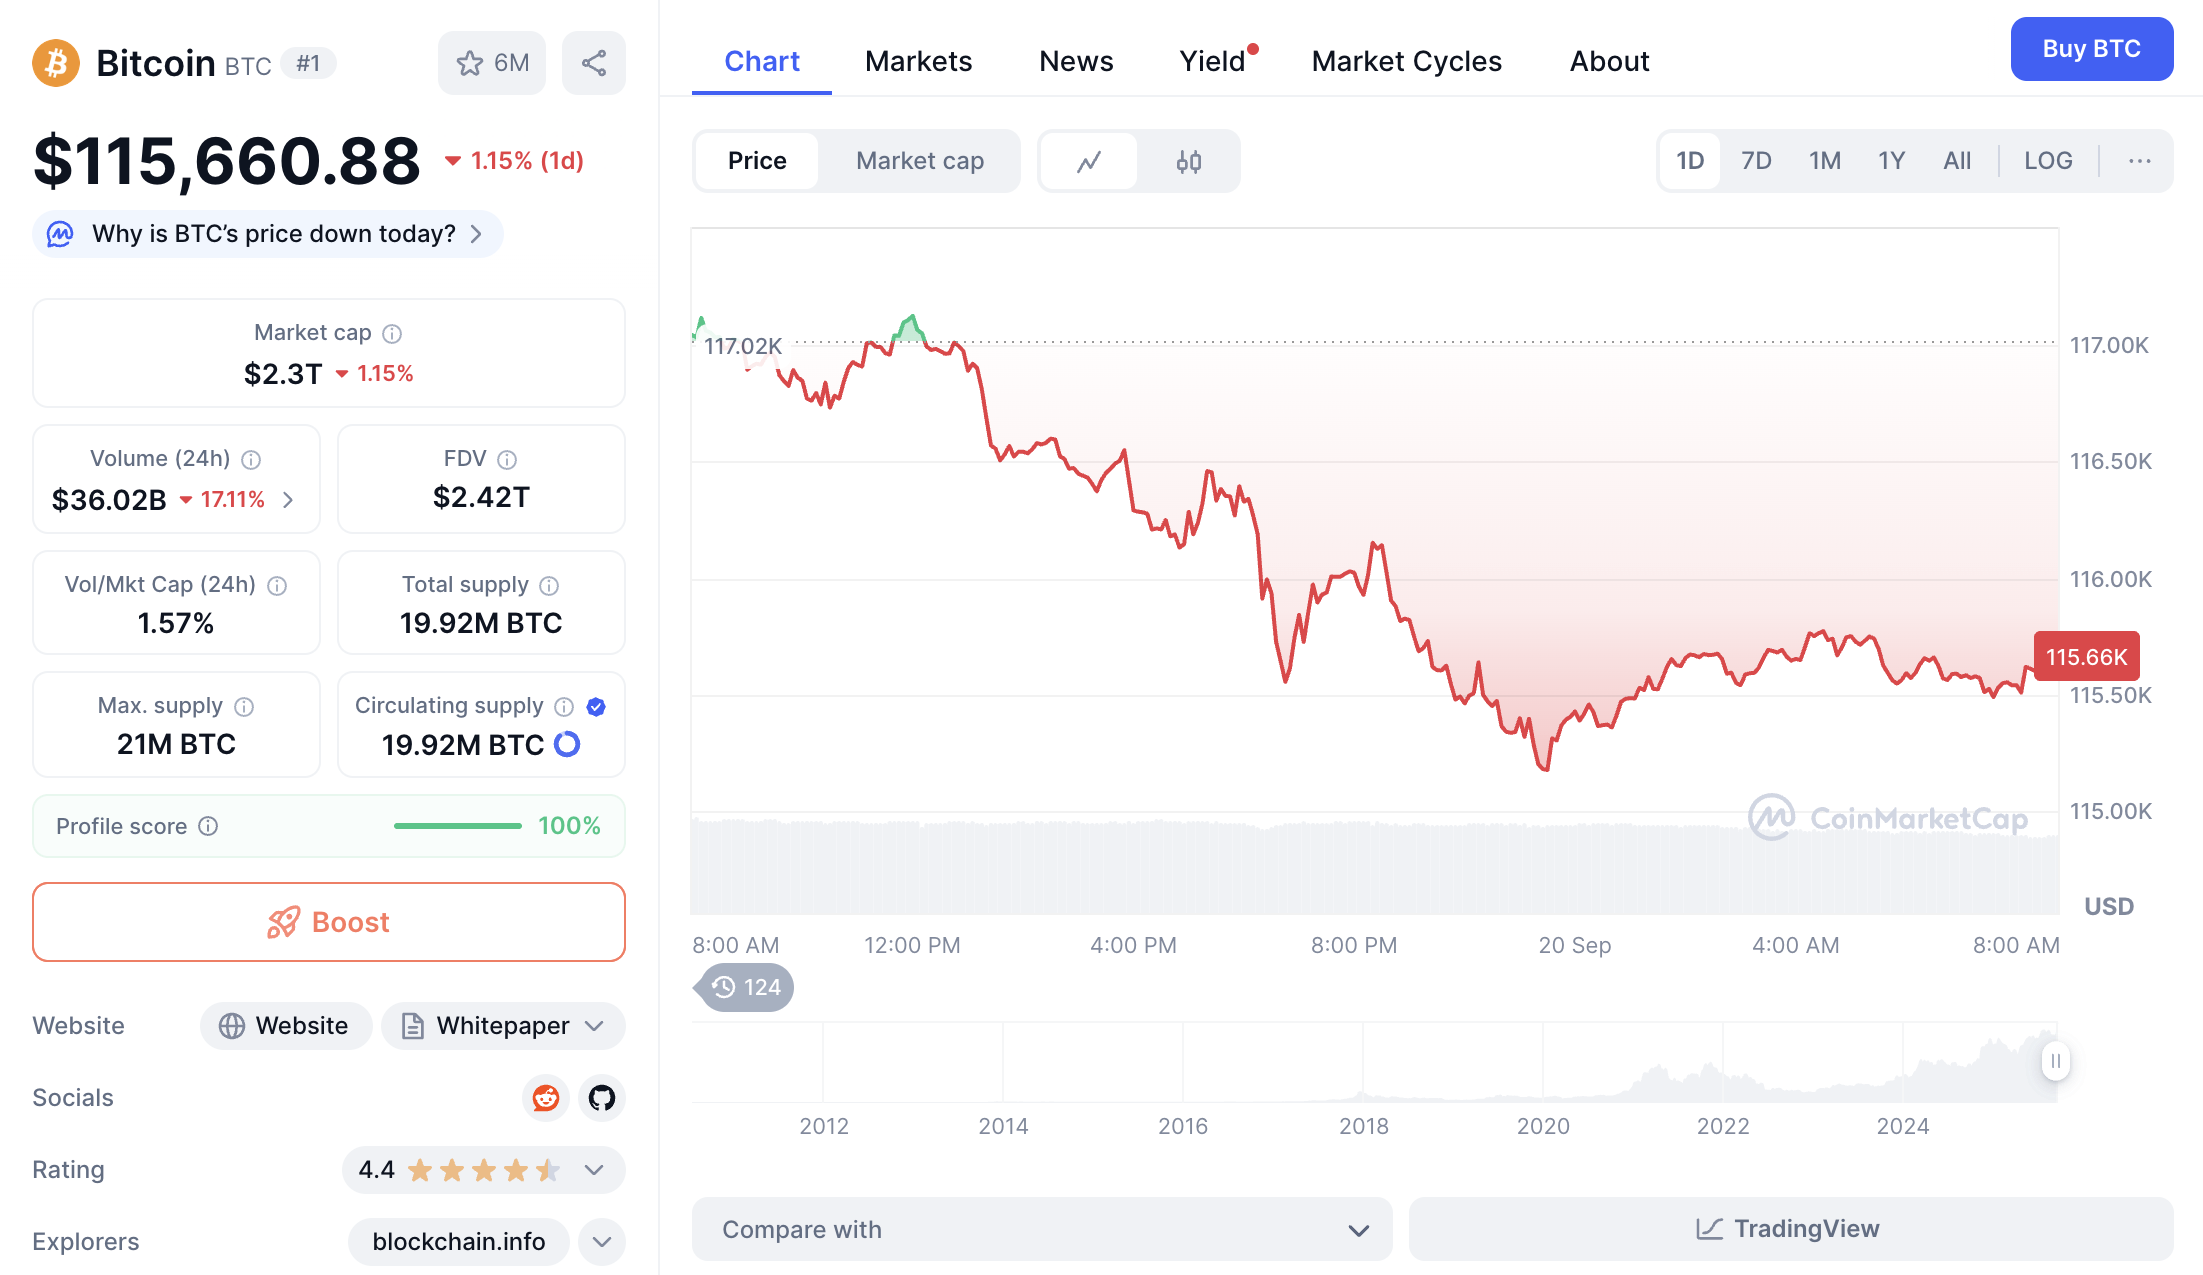
Task: Open Why is BTC's price down today
Action: tap(268, 234)
